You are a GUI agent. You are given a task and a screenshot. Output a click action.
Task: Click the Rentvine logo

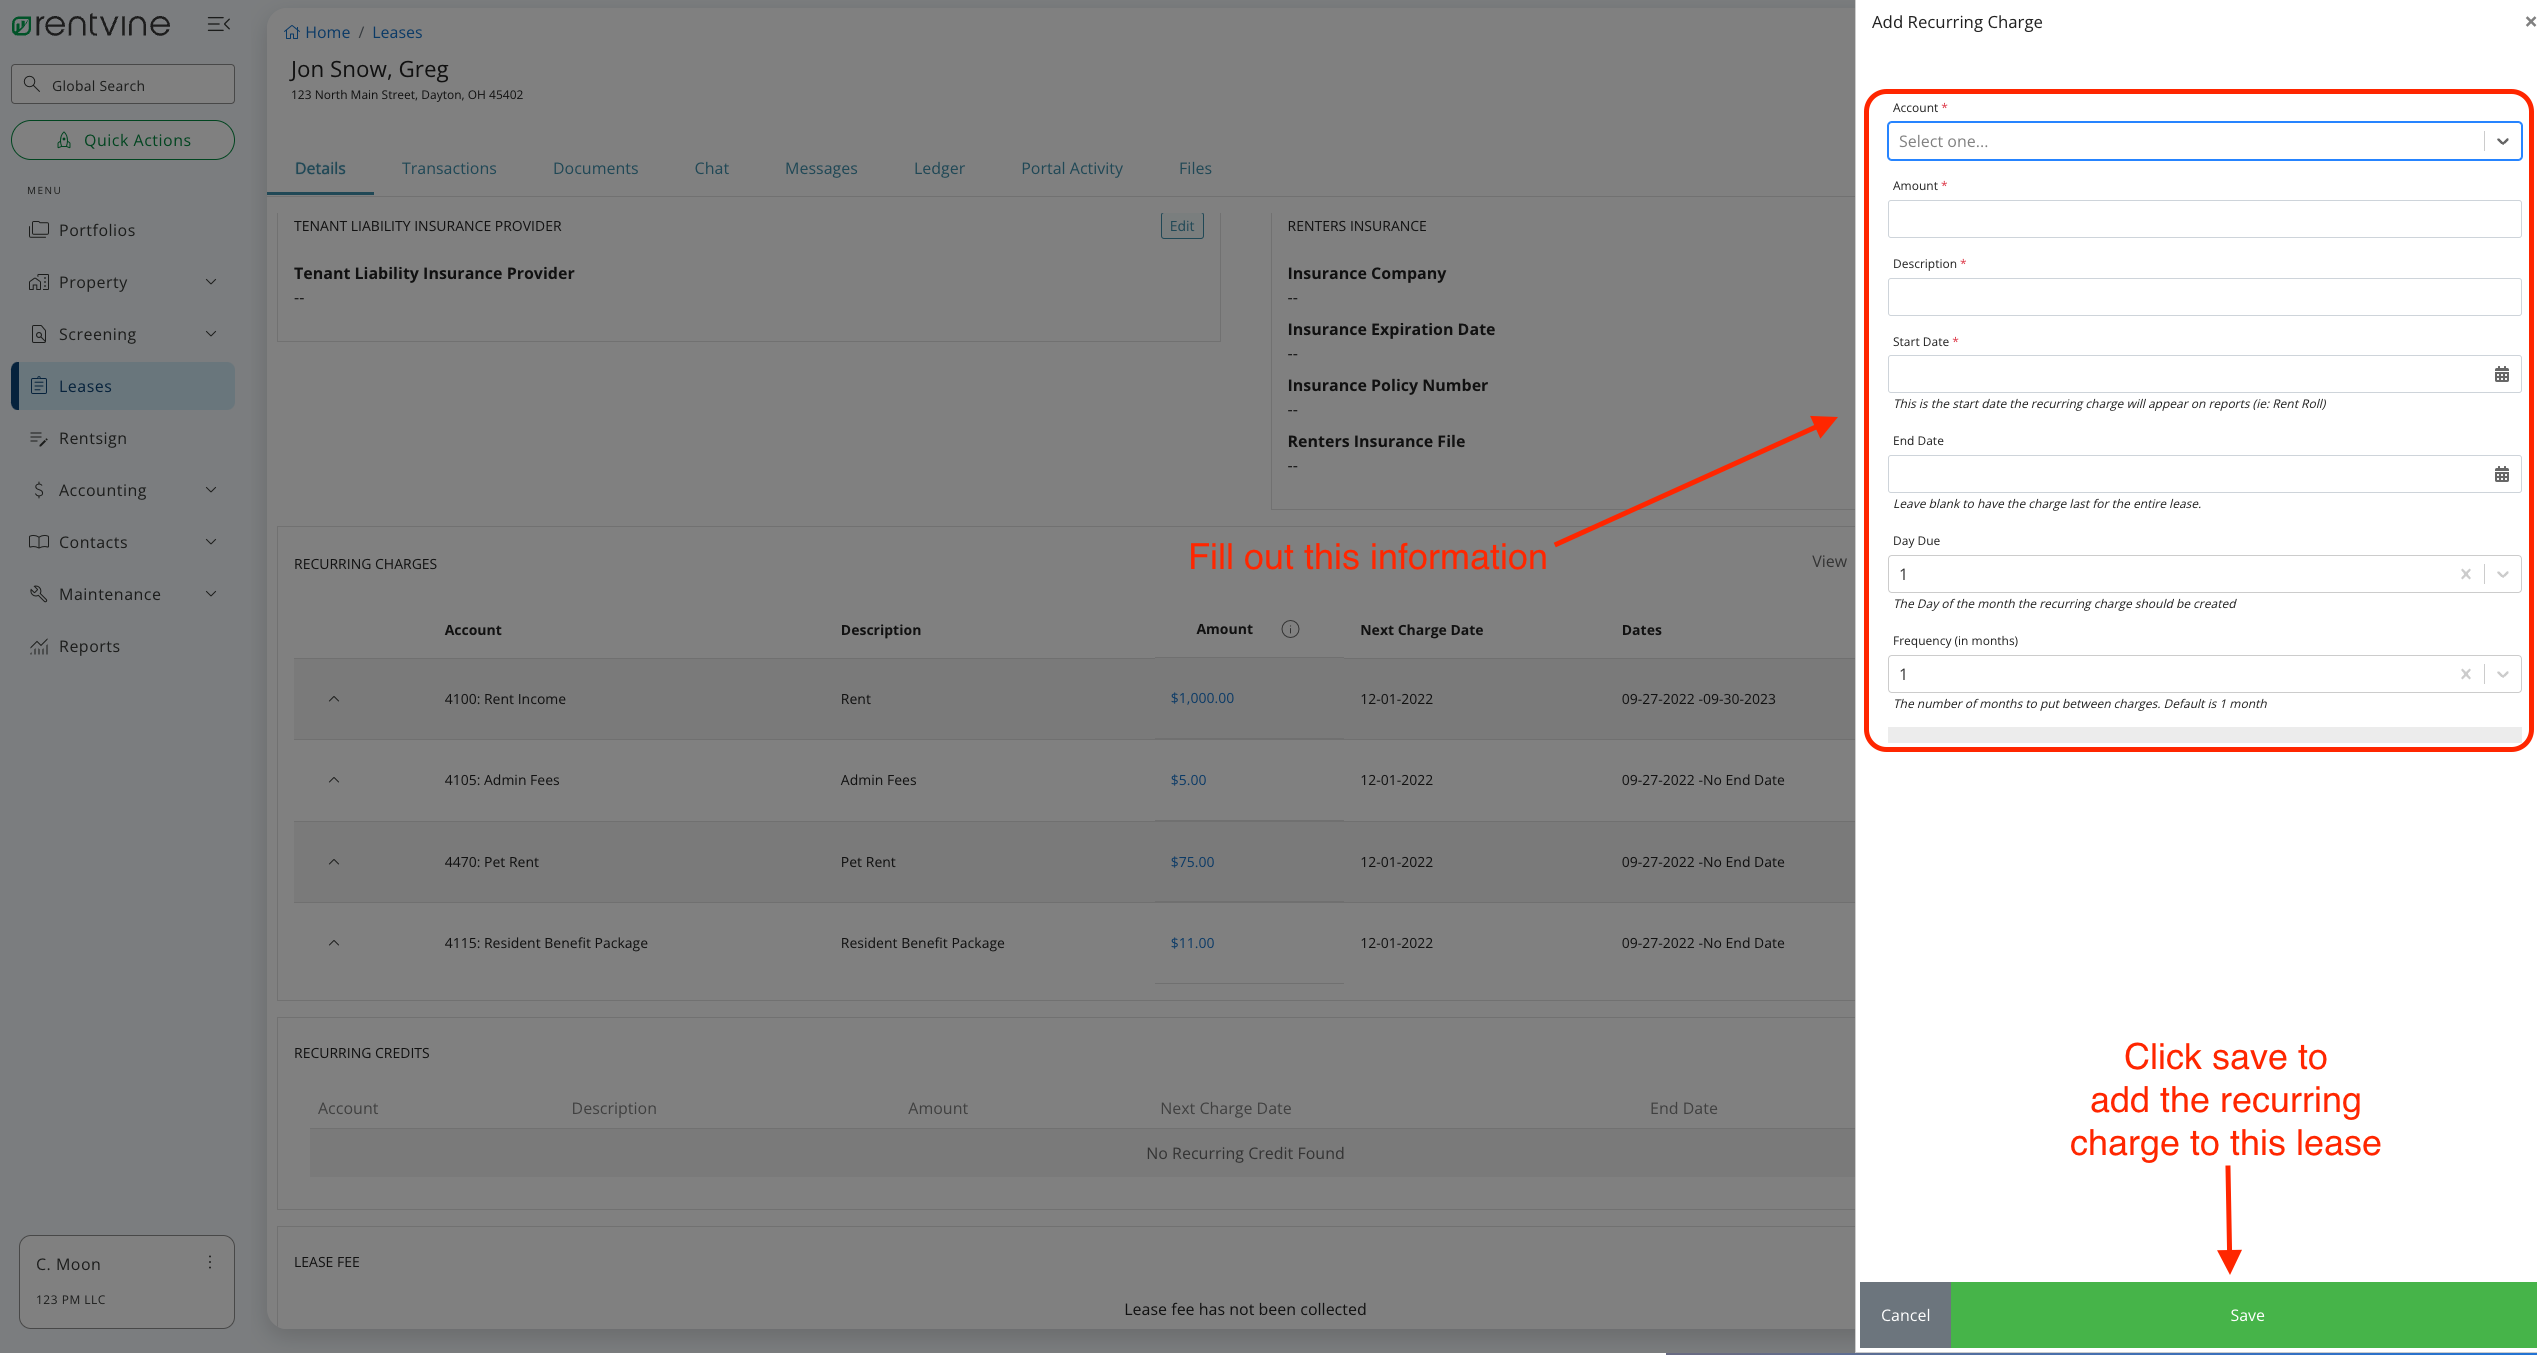[90, 24]
